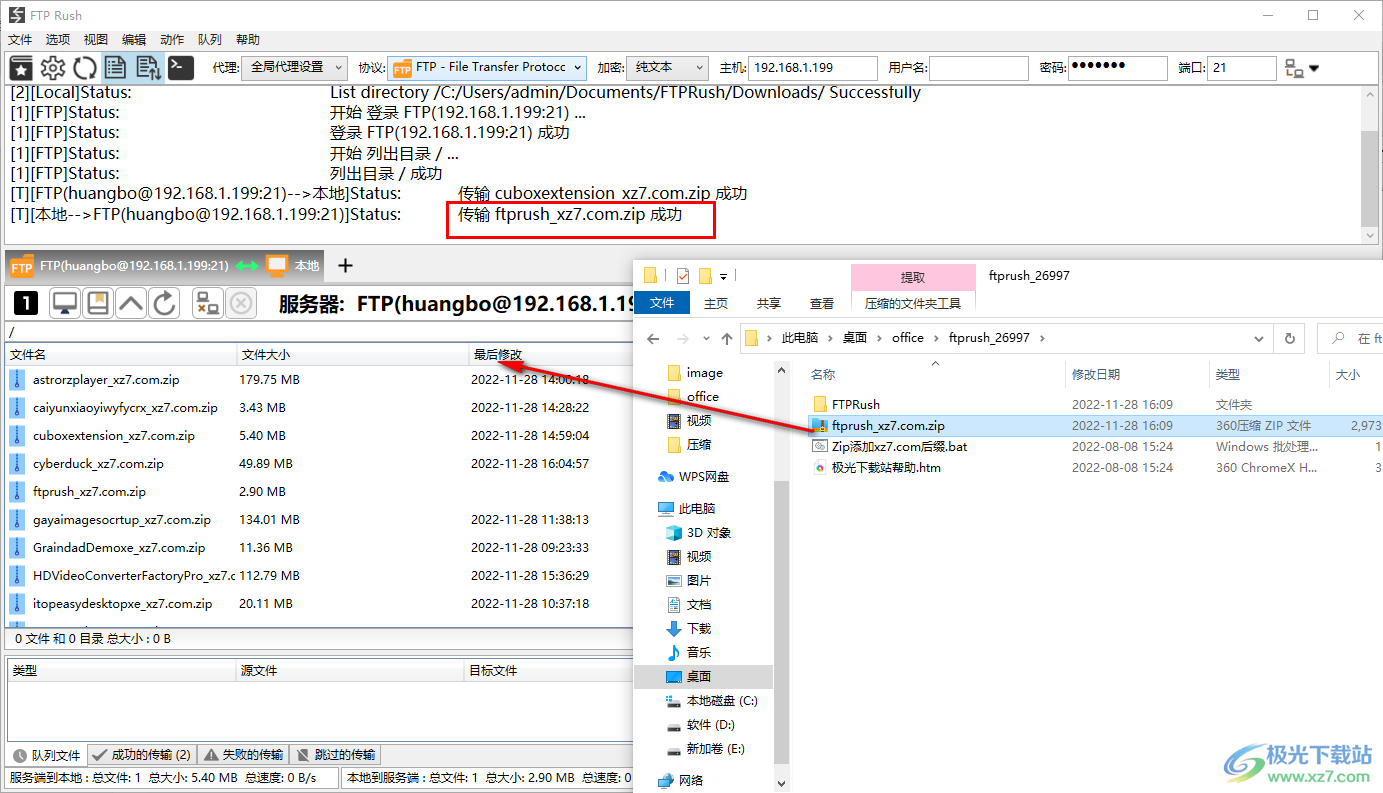This screenshot has height=793, width=1383.
Task: Open Explorer recent locations dropdown chevron
Action: [705, 338]
